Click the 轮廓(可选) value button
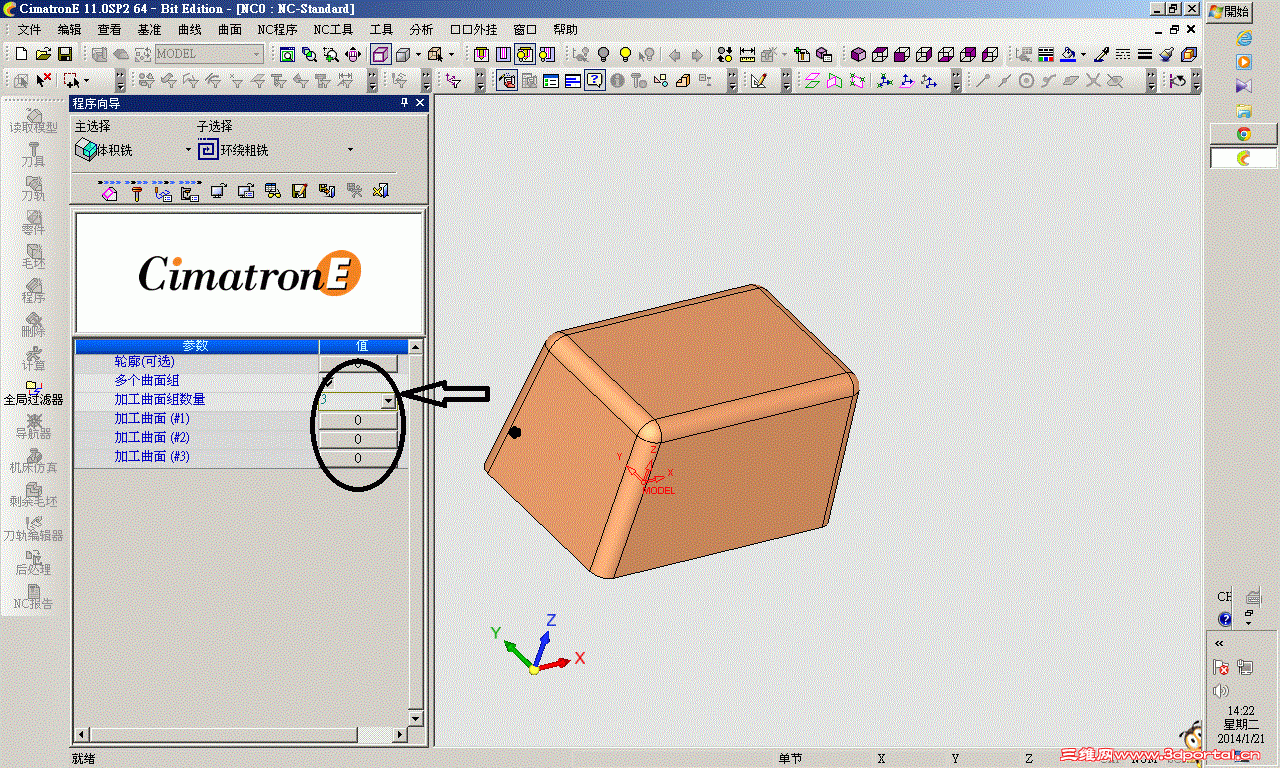 358,364
